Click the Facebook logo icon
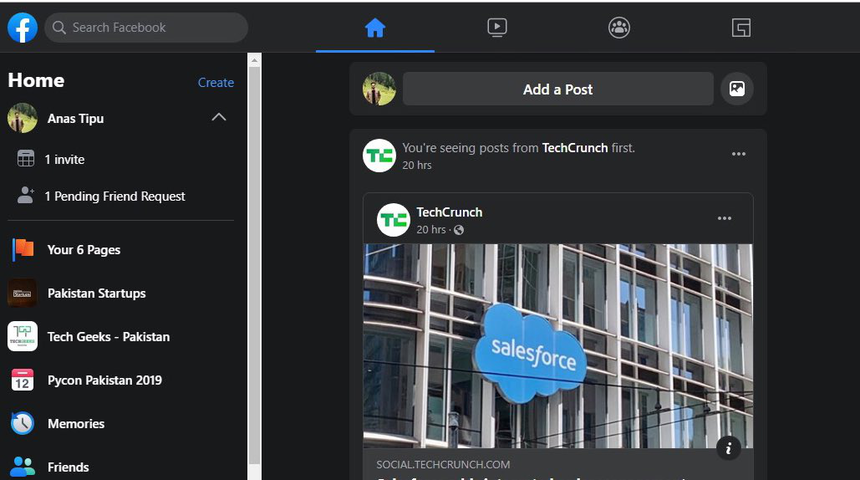 [x=22, y=27]
